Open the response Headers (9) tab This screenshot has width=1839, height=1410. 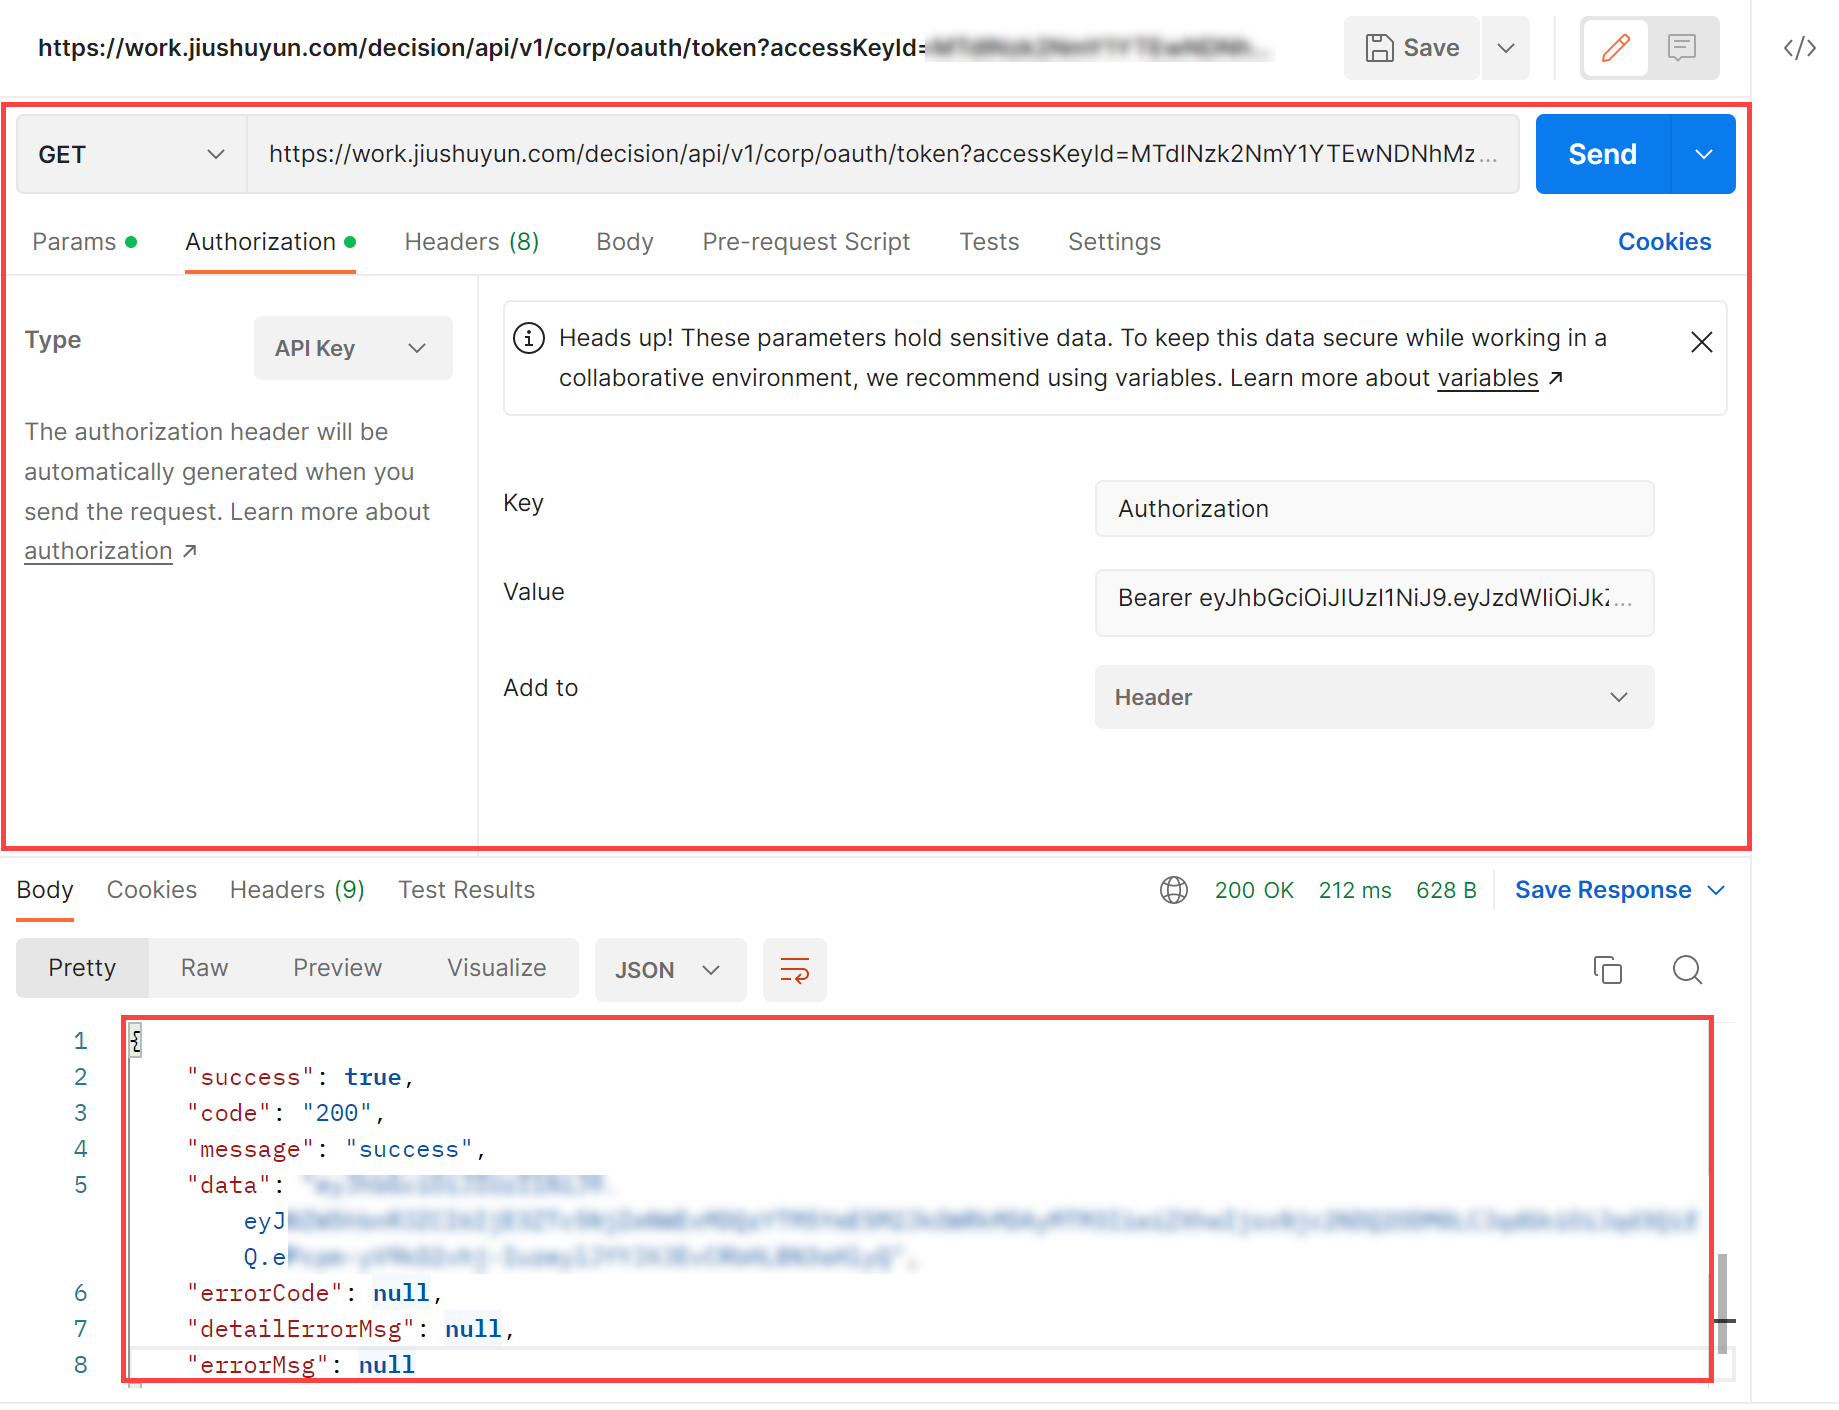297,890
